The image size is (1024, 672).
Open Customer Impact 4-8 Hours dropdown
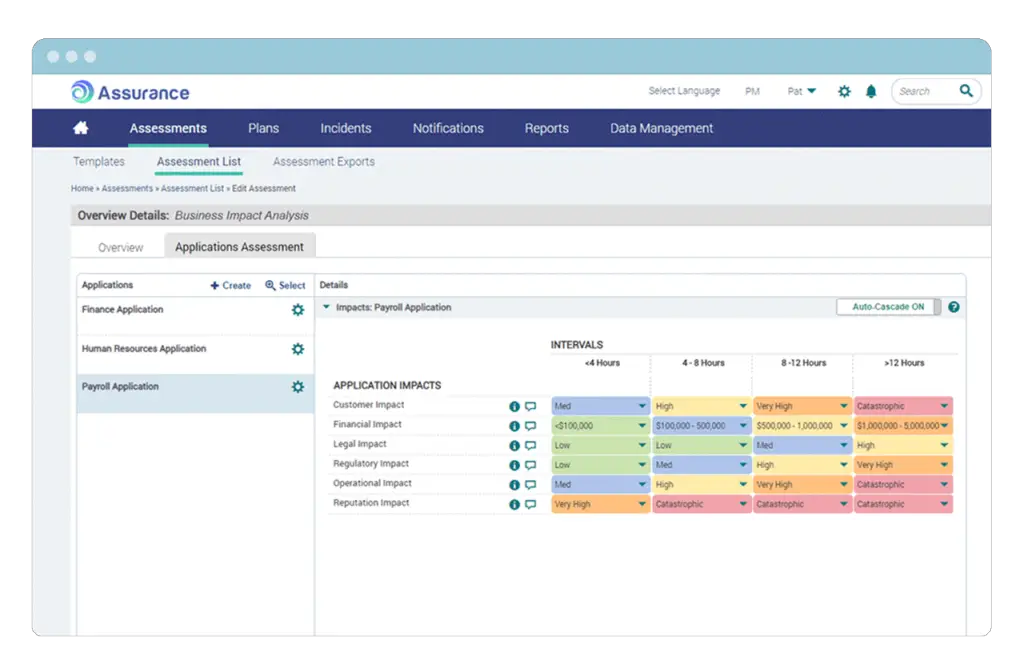point(701,406)
